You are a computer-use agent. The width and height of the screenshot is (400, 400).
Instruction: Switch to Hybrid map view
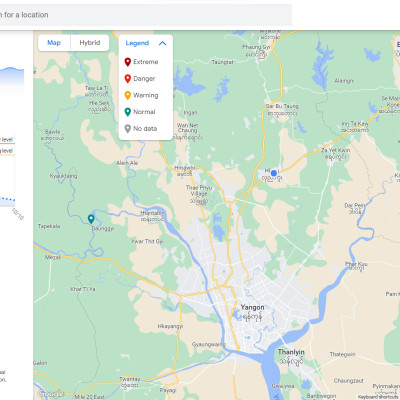coord(90,43)
